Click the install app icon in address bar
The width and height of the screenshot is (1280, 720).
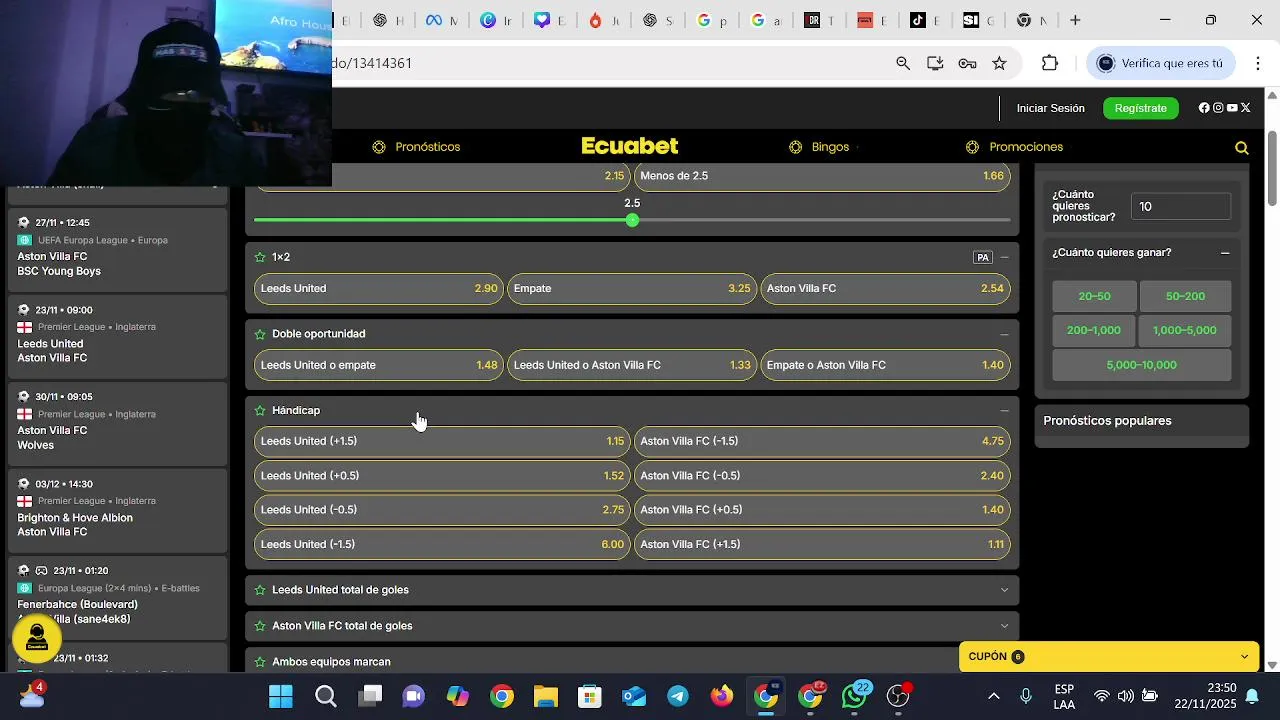pyautogui.click(x=935, y=63)
